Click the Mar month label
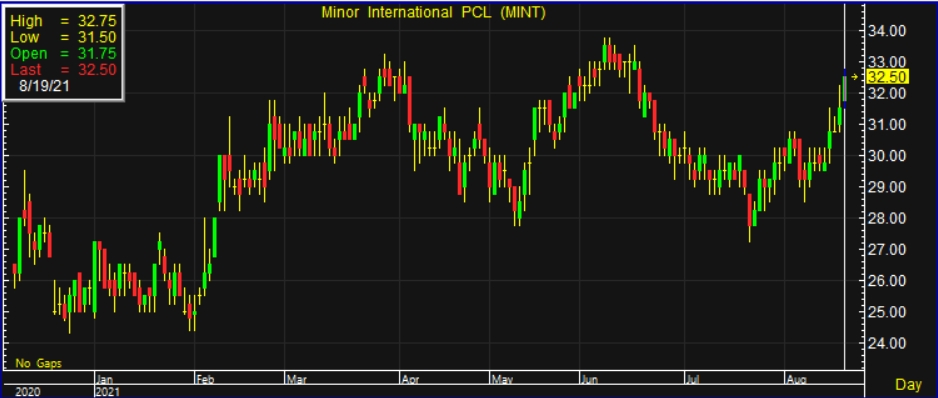This screenshot has height=398, width=938. [296, 378]
